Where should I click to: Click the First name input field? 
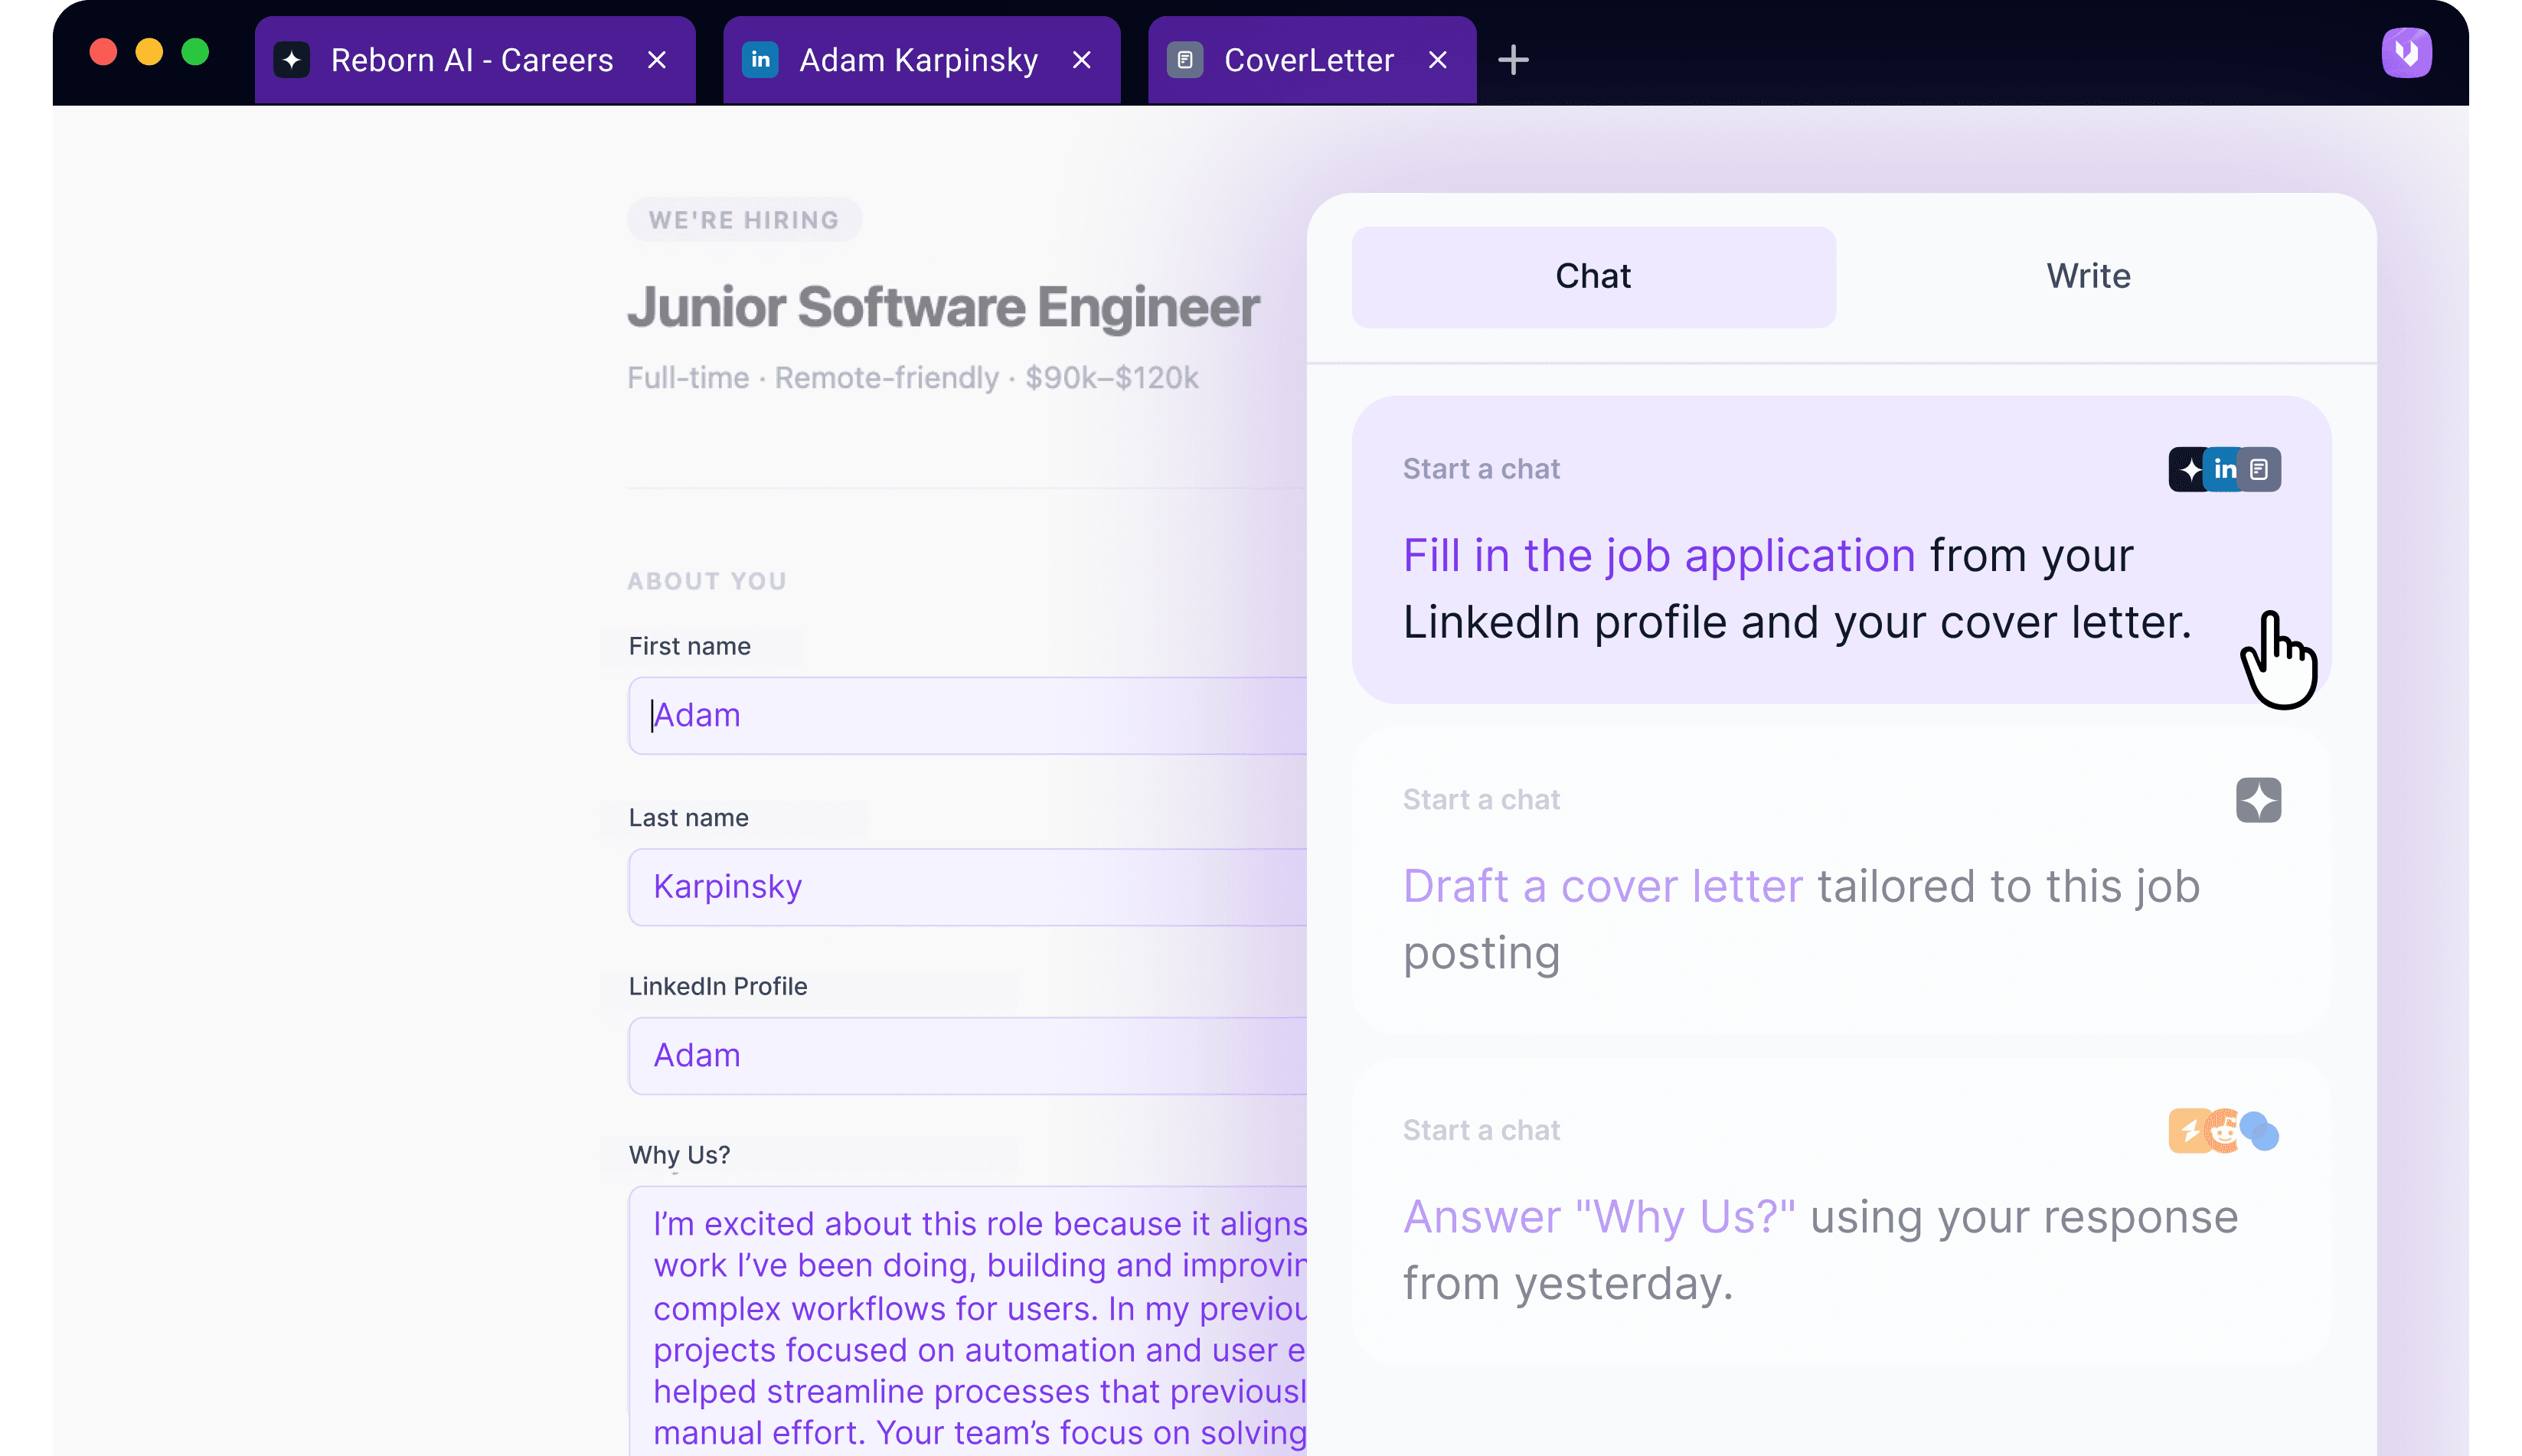pos(966,716)
